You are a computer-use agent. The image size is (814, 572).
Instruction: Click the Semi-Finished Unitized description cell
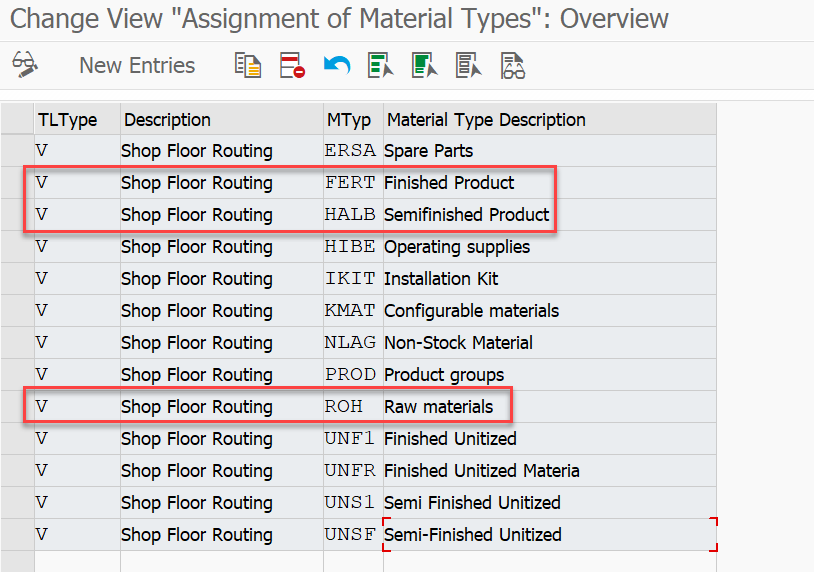click(550, 535)
